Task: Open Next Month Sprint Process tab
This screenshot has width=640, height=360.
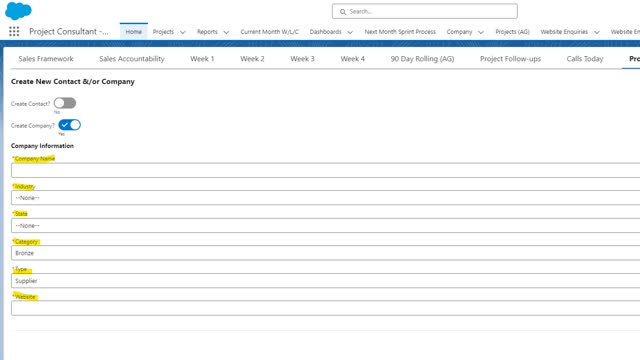Action: point(400,31)
